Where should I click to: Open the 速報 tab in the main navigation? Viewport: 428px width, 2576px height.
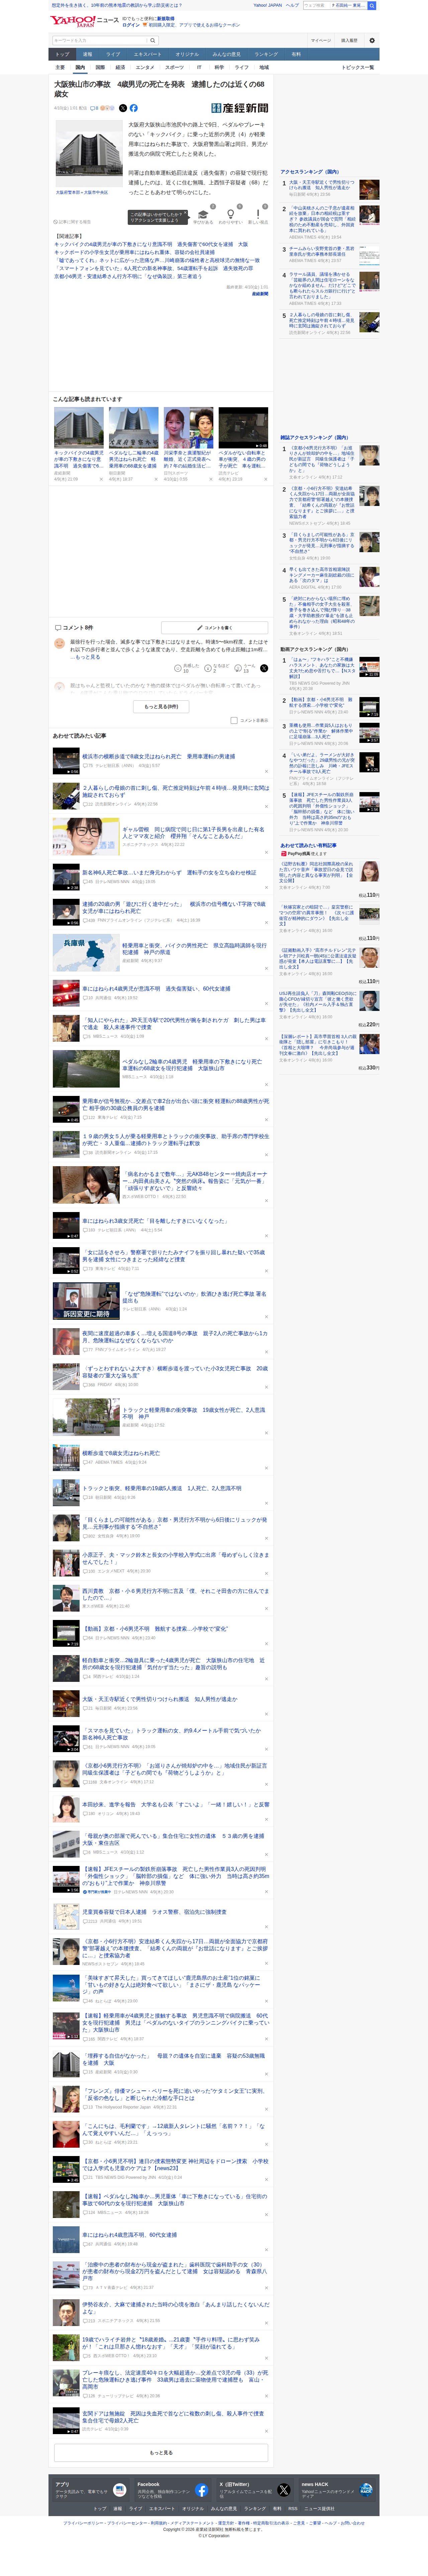pyautogui.click(x=87, y=54)
